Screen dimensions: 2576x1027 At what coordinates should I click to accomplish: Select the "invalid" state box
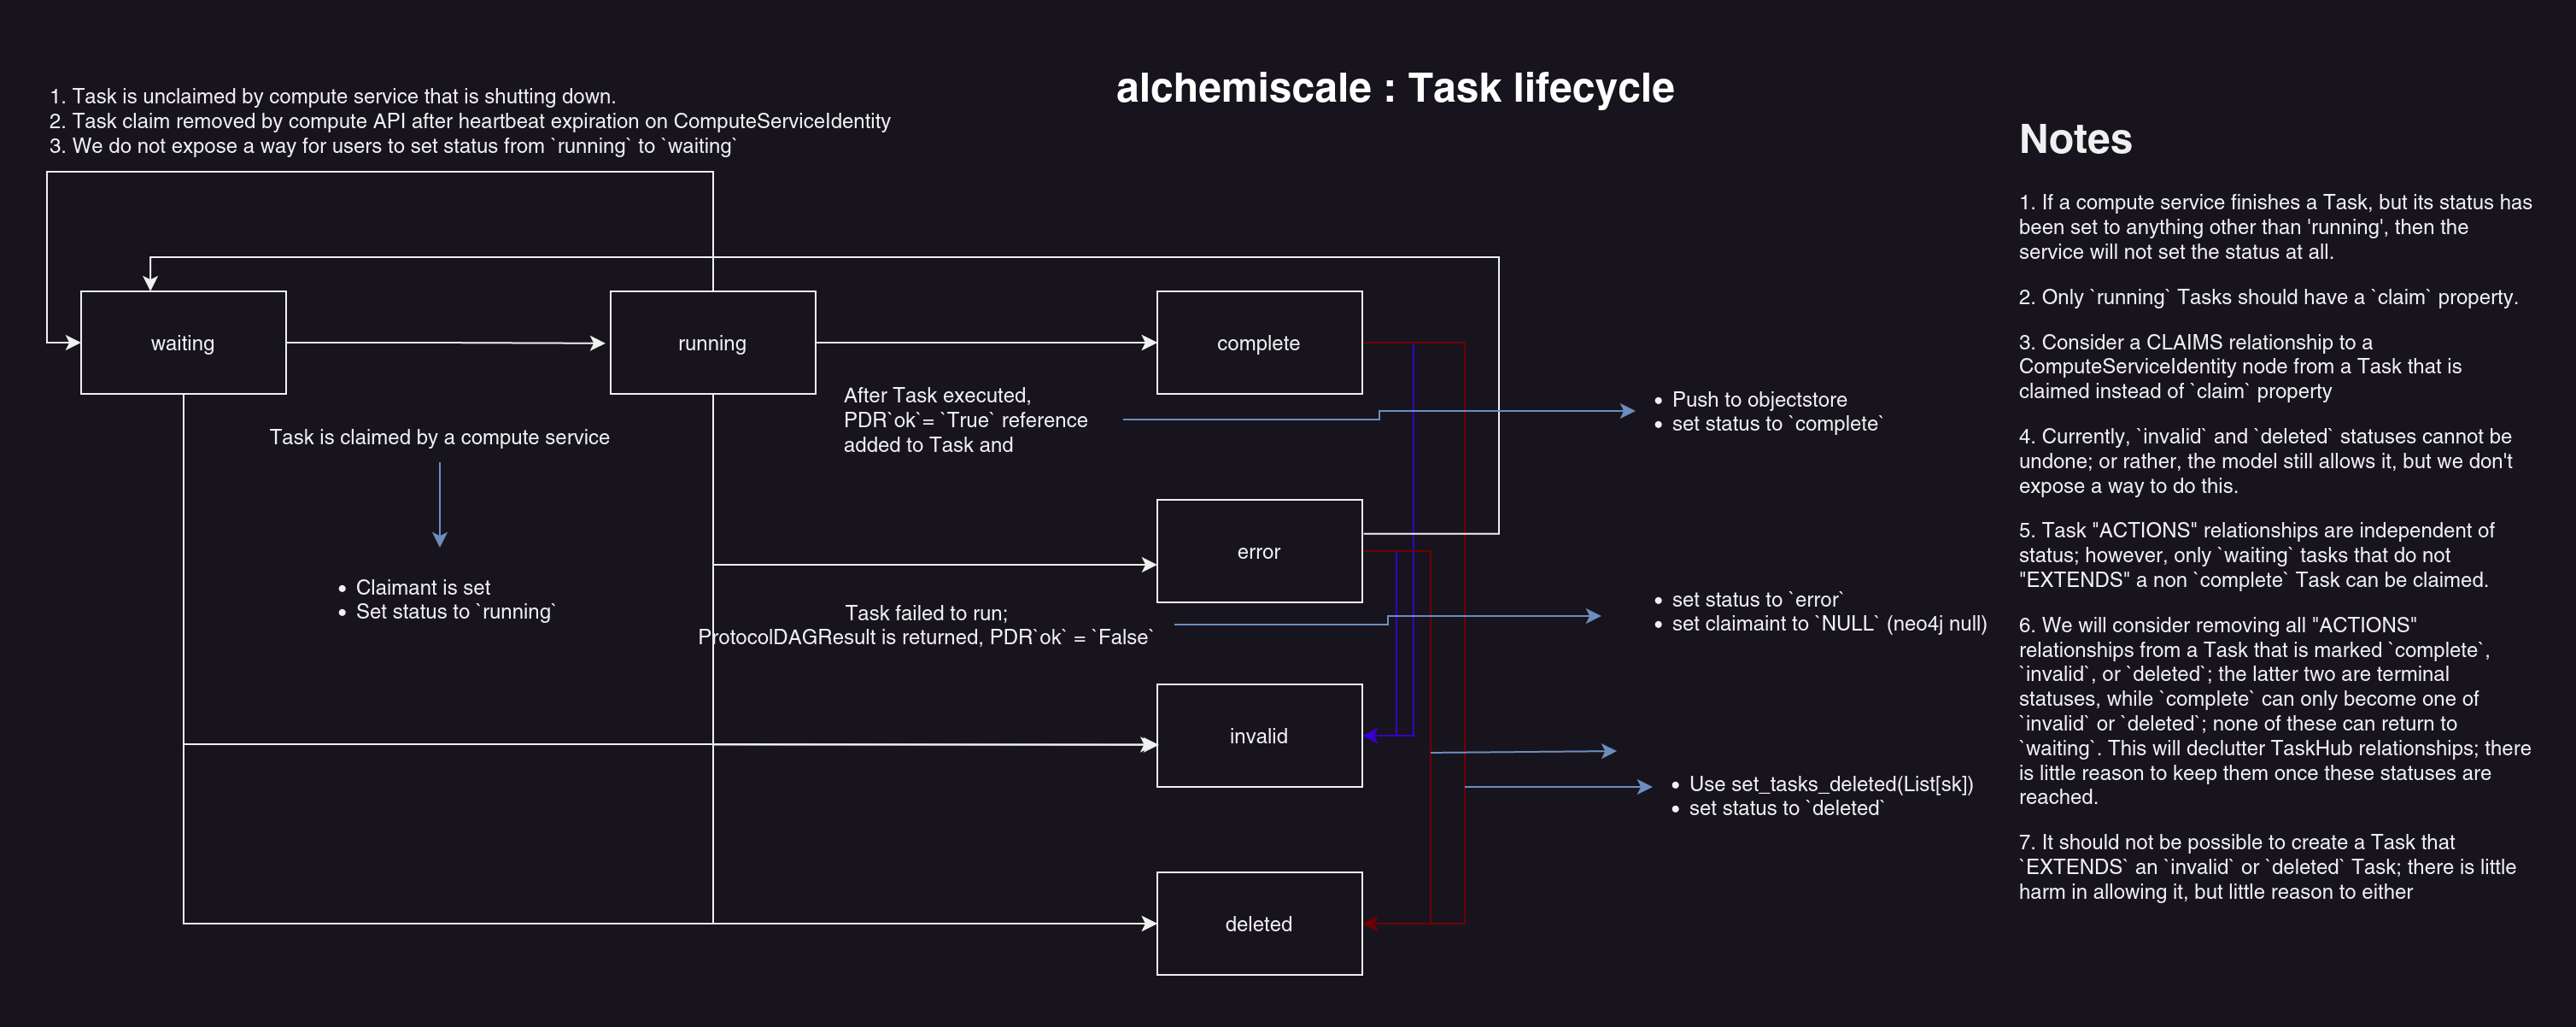(x=1259, y=734)
